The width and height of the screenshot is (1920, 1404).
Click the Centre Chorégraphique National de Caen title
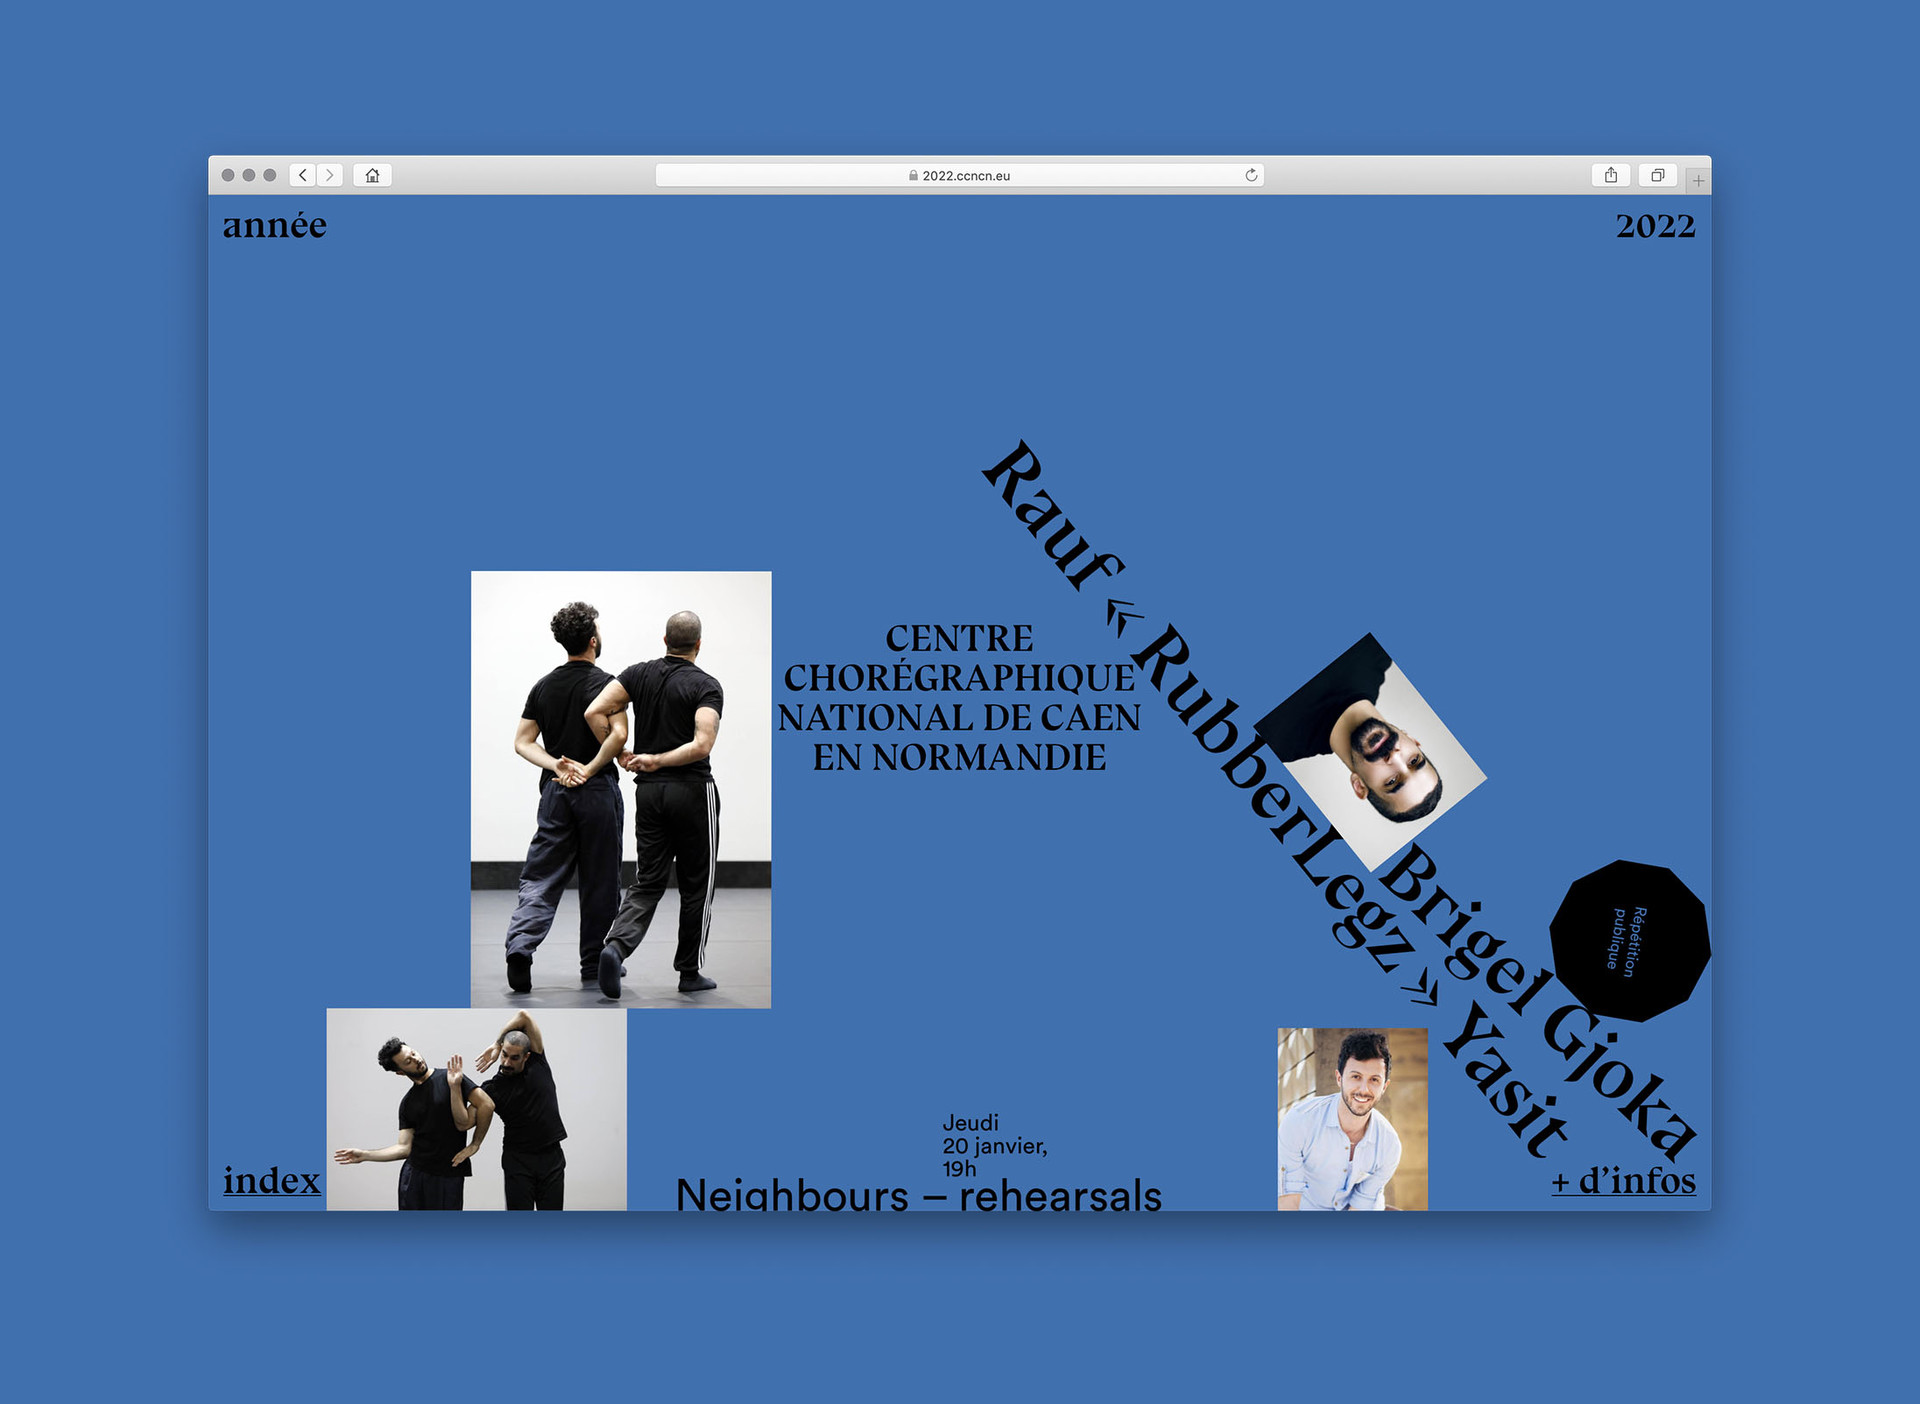959,698
